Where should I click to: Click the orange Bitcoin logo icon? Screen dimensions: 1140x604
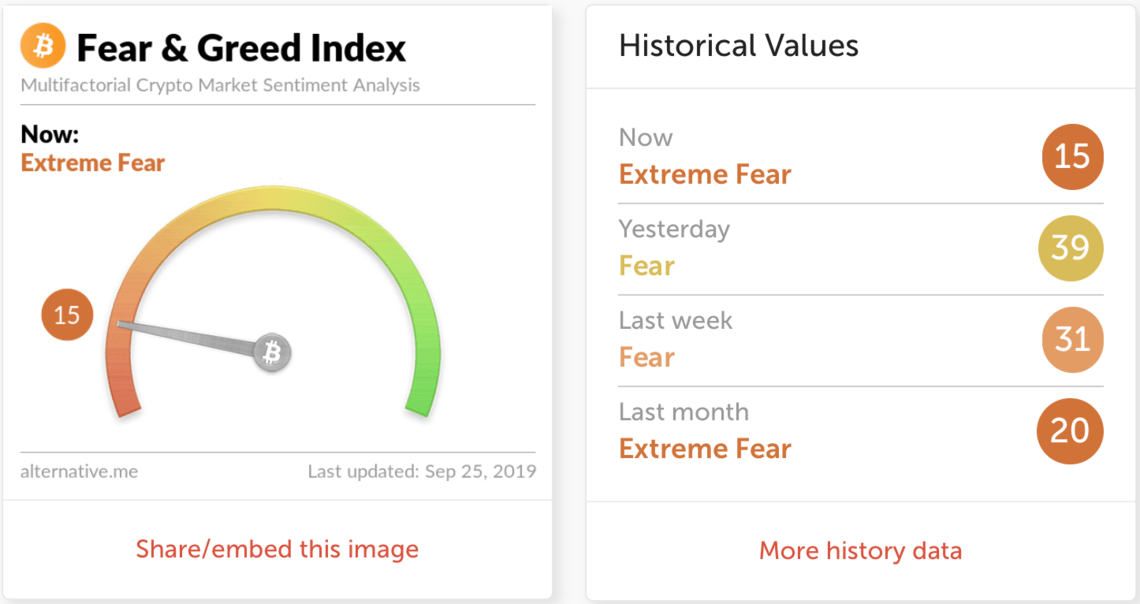tap(43, 46)
